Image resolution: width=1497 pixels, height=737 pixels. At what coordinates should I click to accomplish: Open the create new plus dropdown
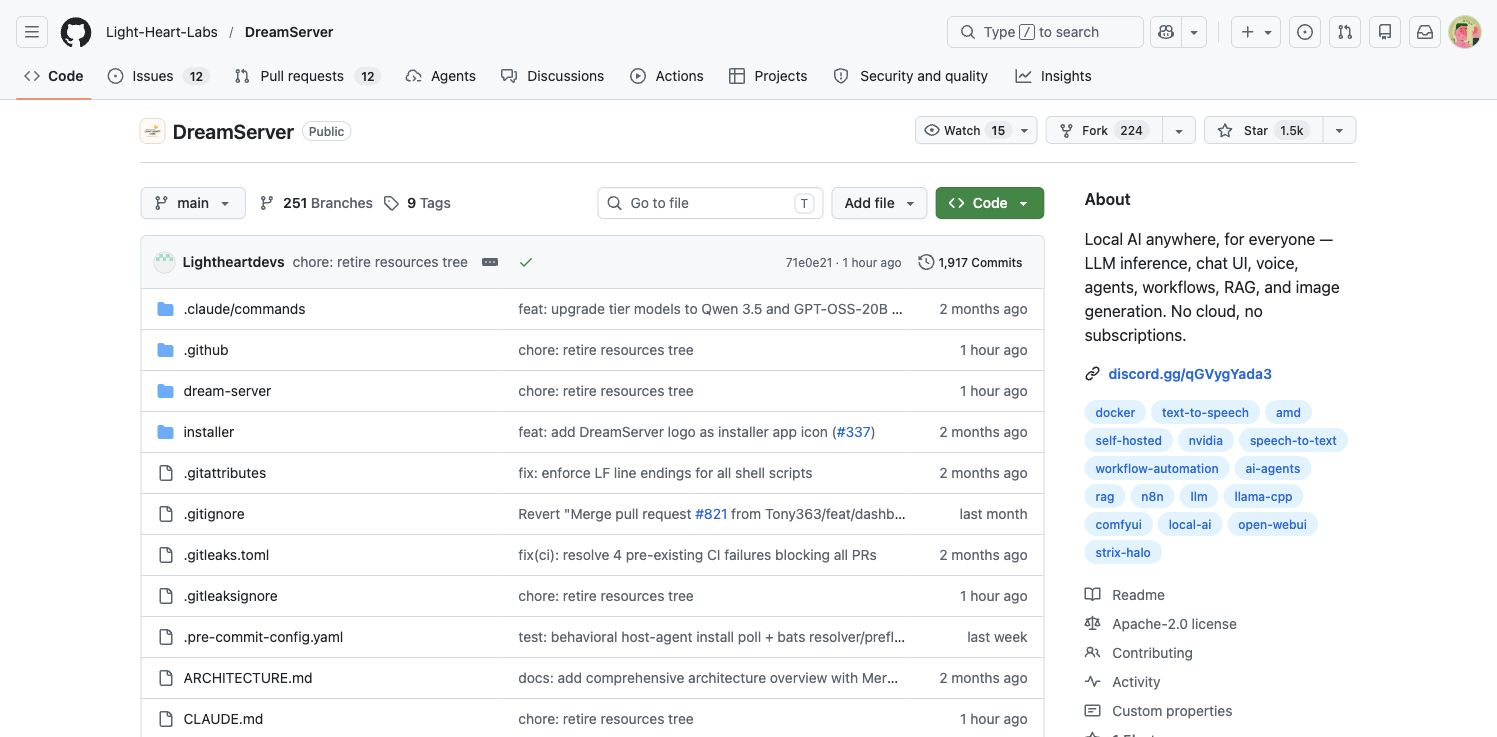(1256, 32)
